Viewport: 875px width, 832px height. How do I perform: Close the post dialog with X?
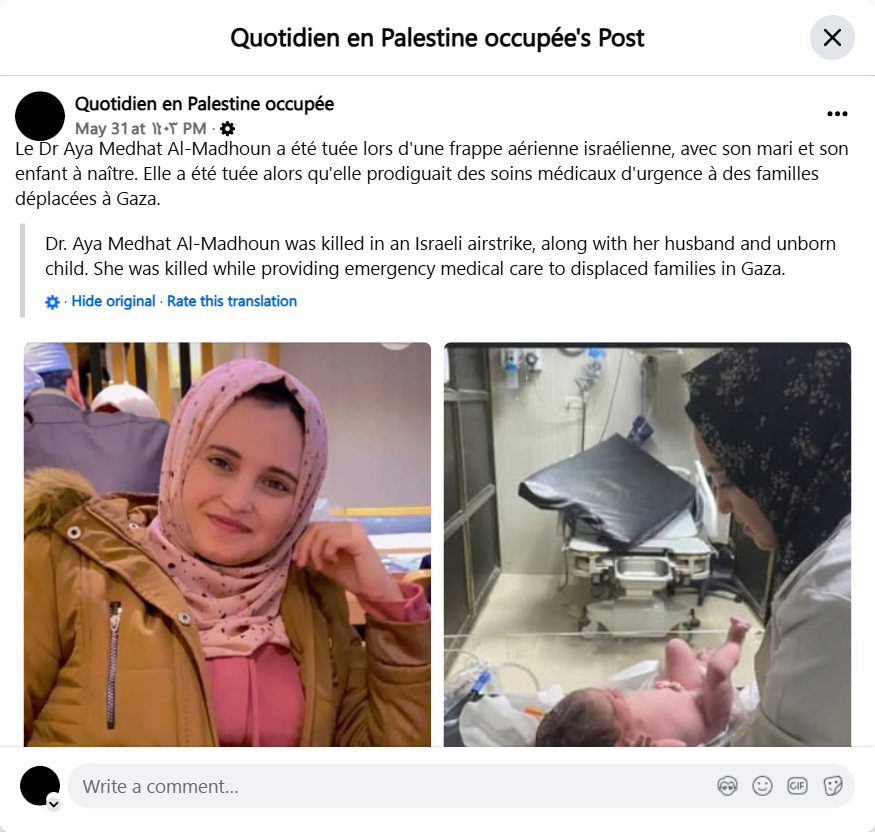(832, 38)
